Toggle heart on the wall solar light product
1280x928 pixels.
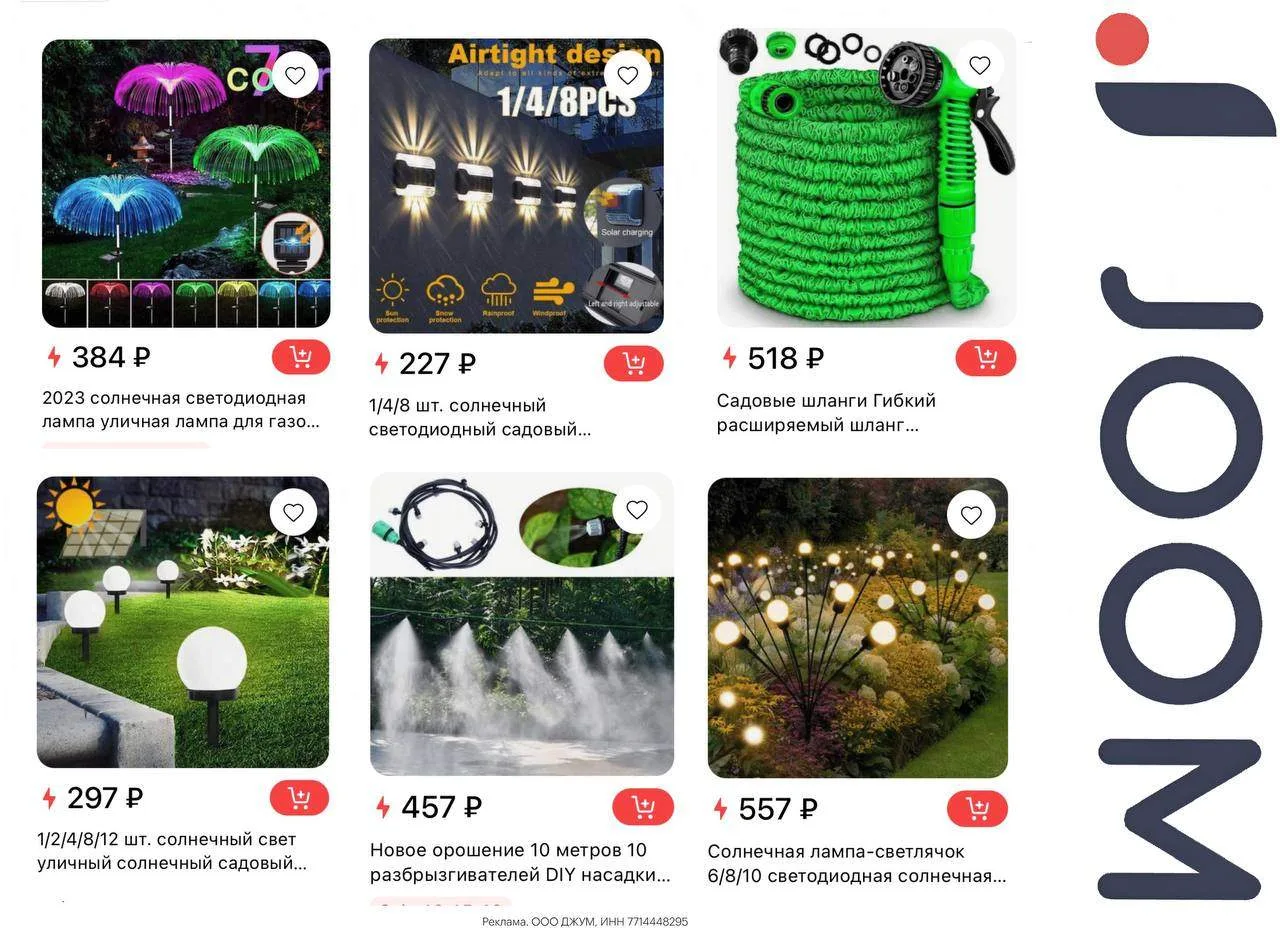(x=627, y=75)
